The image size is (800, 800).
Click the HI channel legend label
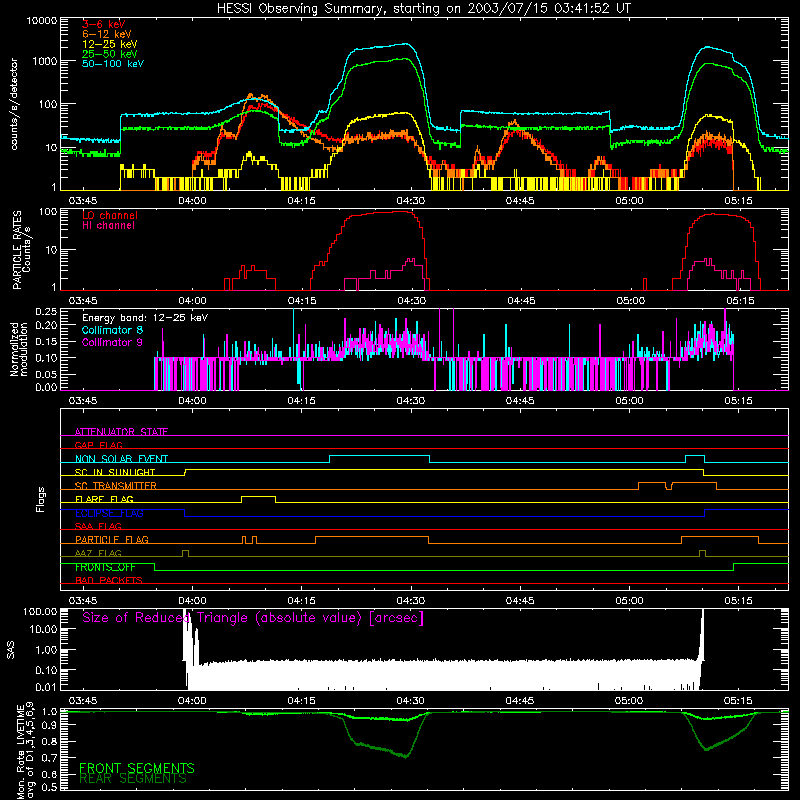[x=108, y=226]
